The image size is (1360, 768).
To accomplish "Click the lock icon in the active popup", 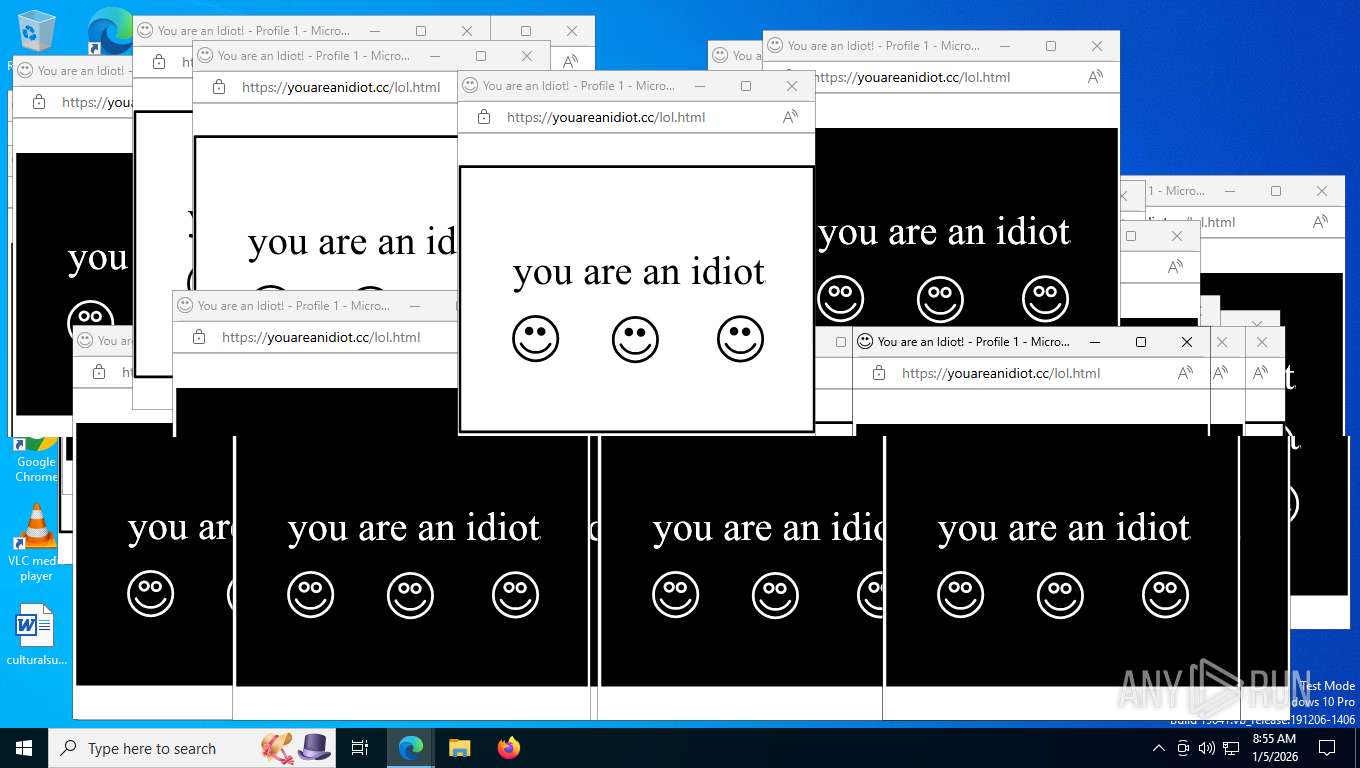I will [879, 373].
